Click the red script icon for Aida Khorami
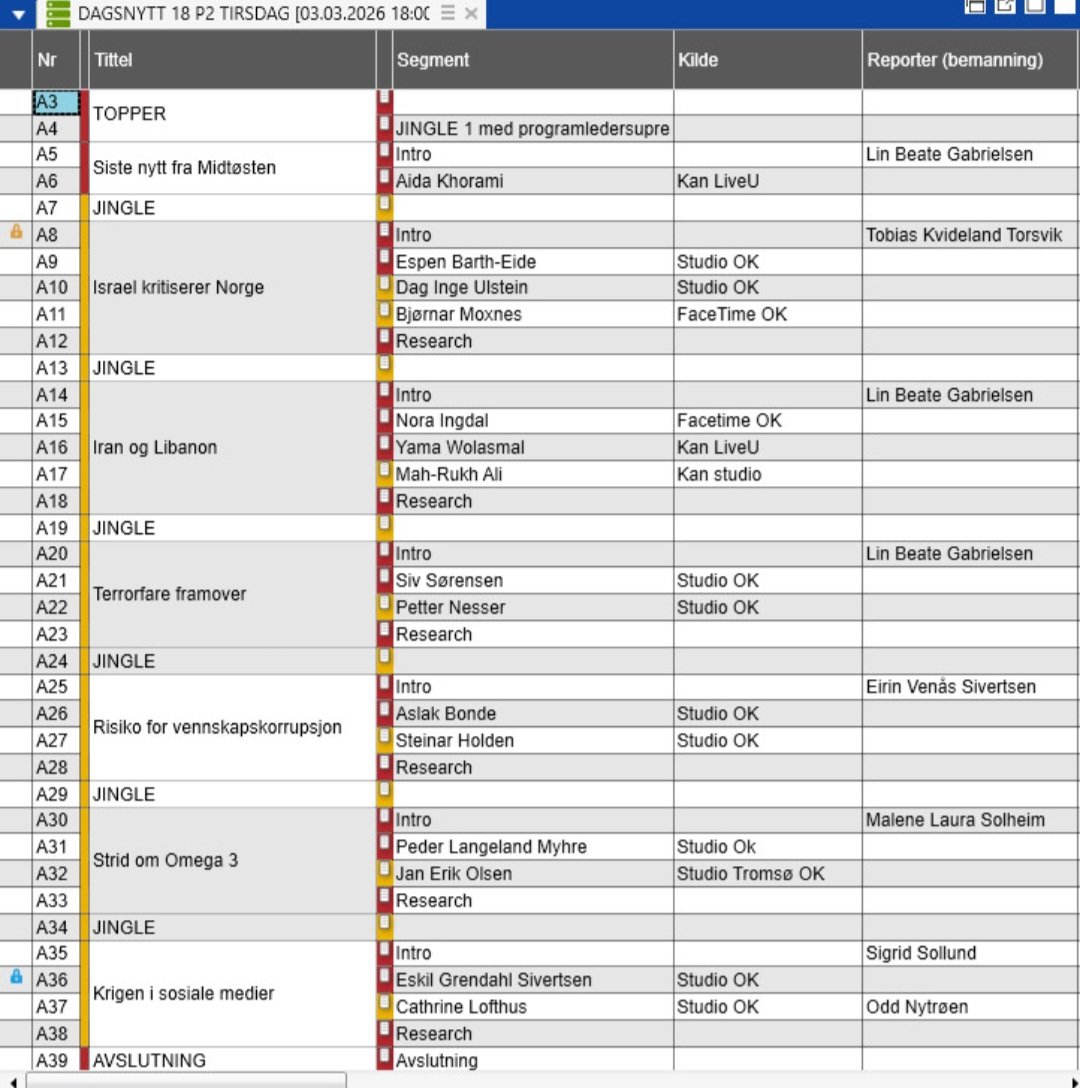The image size is (1080, 1088). 384,178
